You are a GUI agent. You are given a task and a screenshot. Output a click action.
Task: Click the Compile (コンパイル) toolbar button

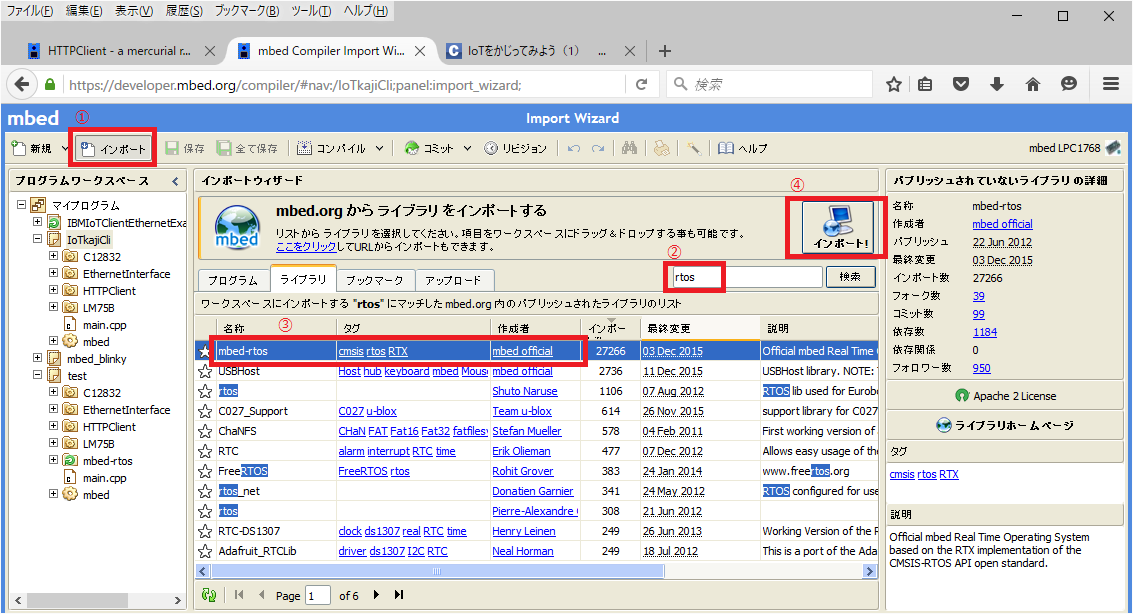click(x=332, y=149)
